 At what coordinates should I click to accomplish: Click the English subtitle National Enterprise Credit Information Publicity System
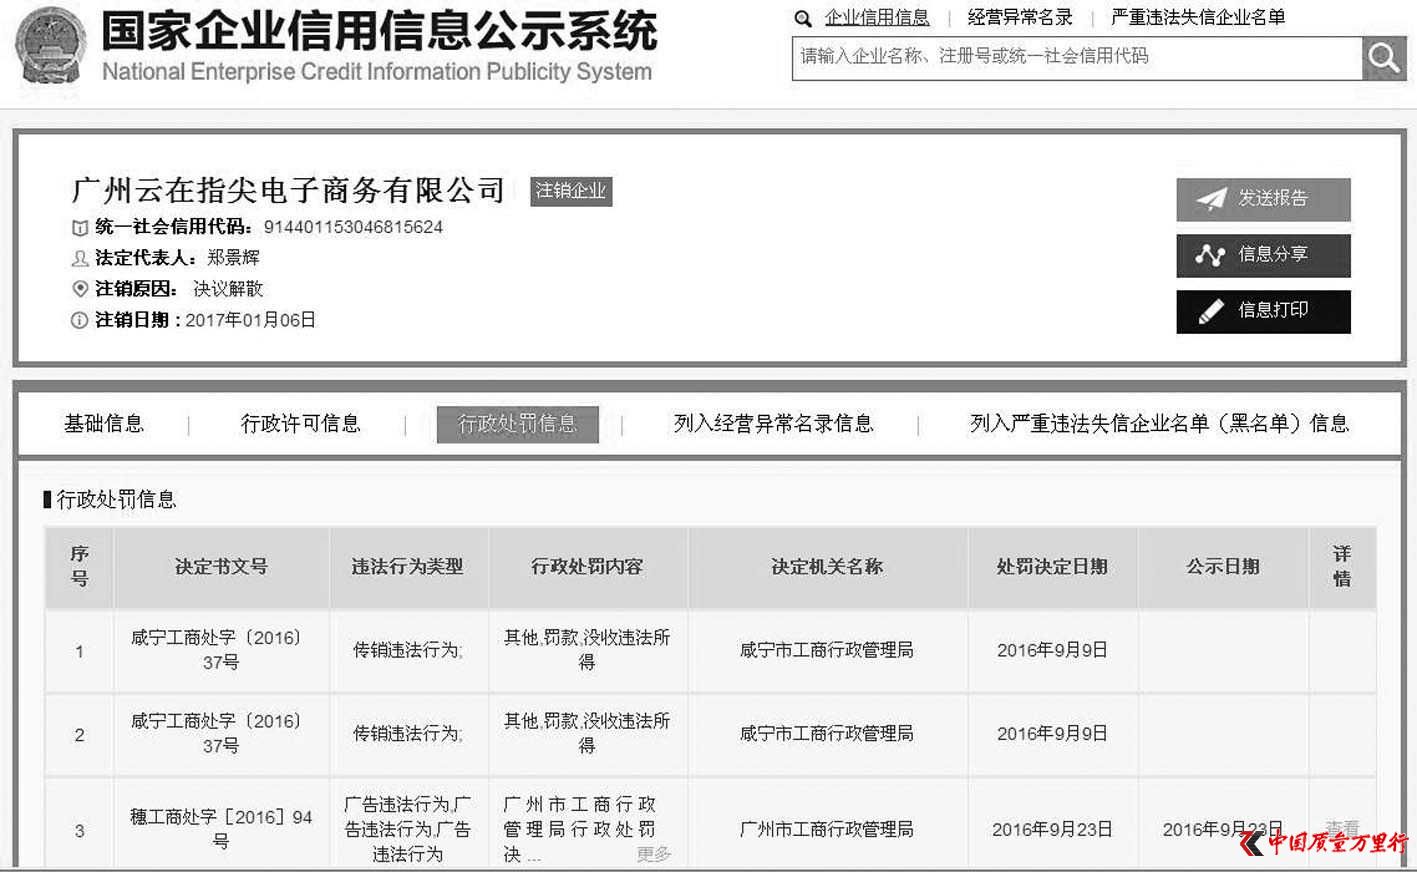[x=377, y=72]
